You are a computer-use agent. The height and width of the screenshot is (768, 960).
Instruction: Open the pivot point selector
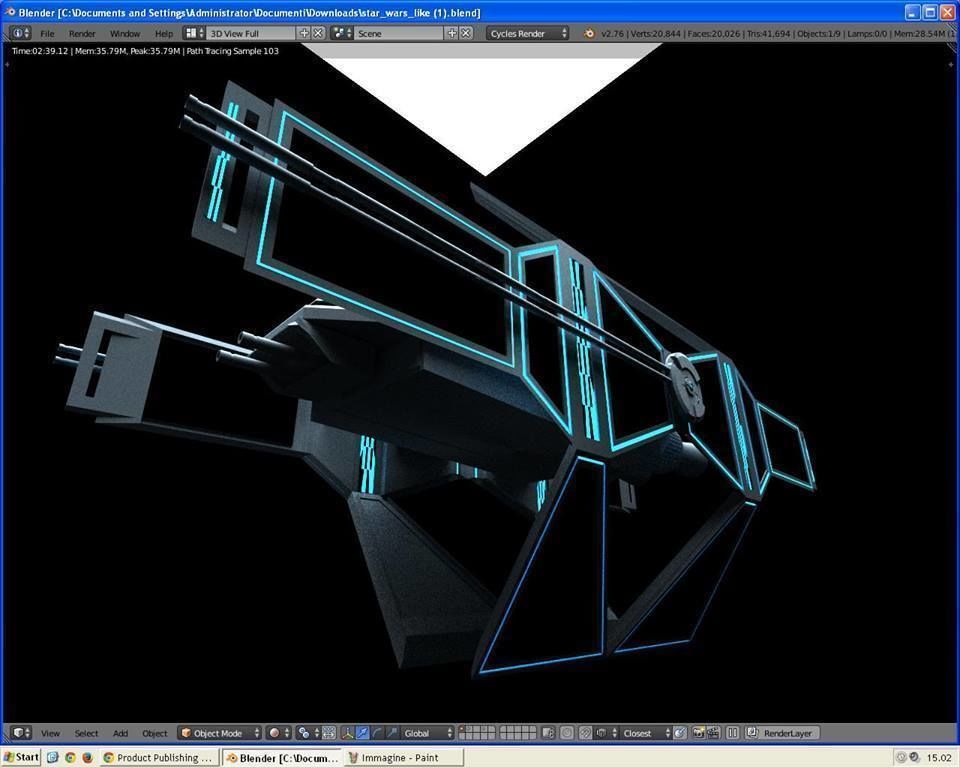[309, 733]
